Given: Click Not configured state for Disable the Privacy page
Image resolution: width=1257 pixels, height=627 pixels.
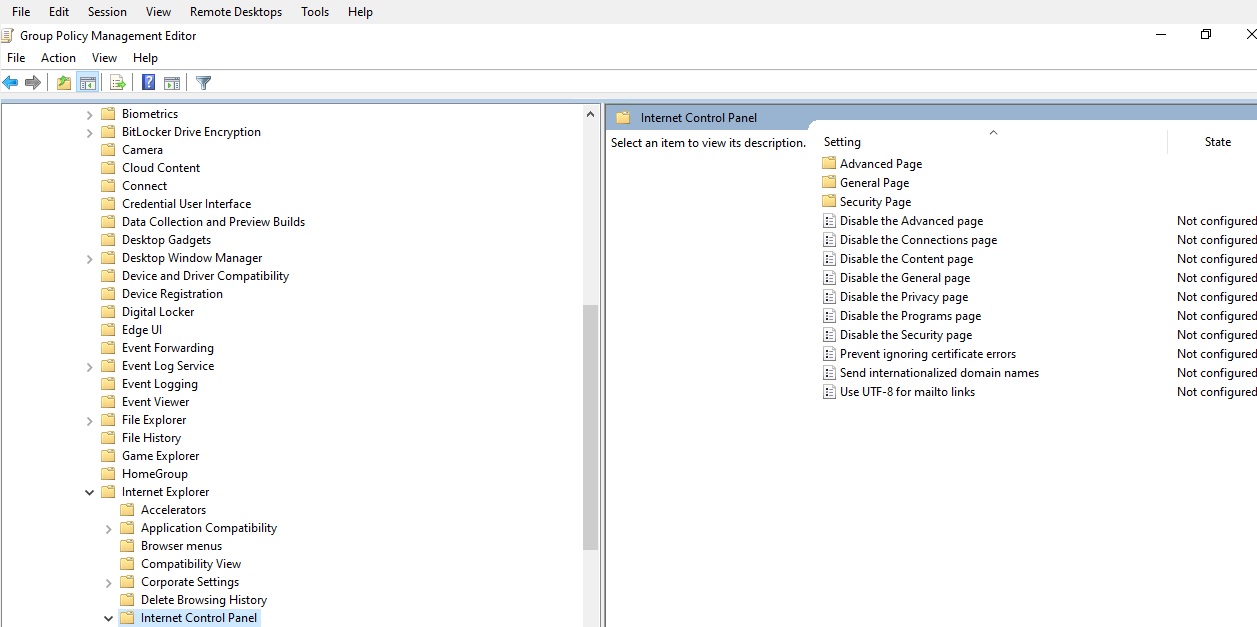Looking at the screenshot, I should (1216, 297).
